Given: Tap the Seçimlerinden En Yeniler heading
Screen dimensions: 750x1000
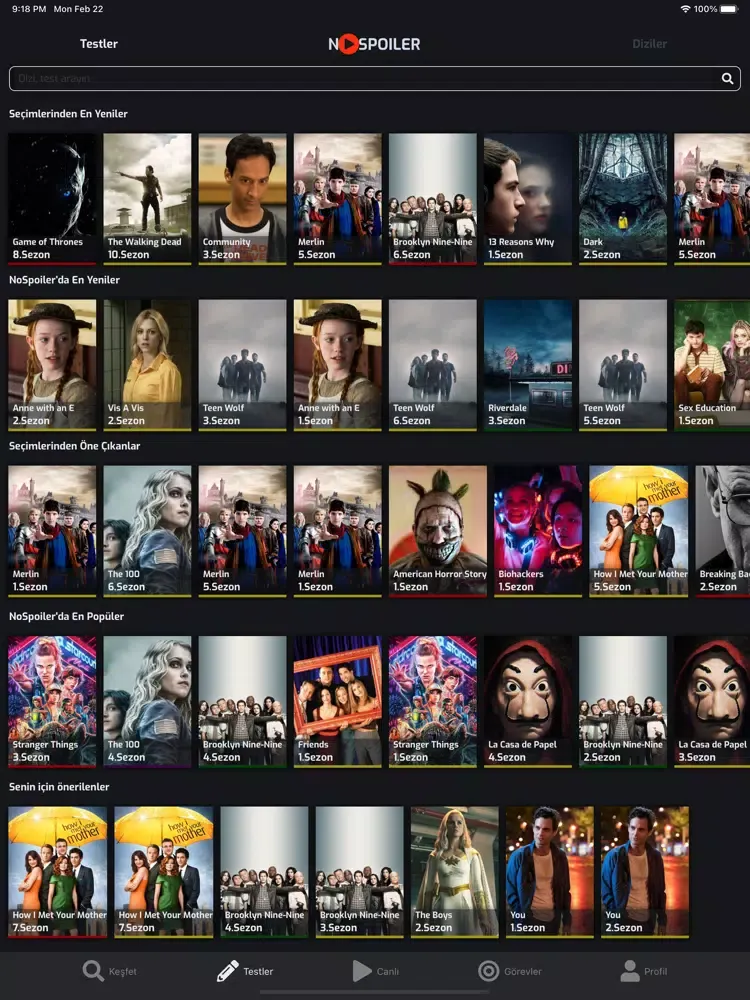Looking at the screenshot, I should pyautogui.click(x=68, y=114).
